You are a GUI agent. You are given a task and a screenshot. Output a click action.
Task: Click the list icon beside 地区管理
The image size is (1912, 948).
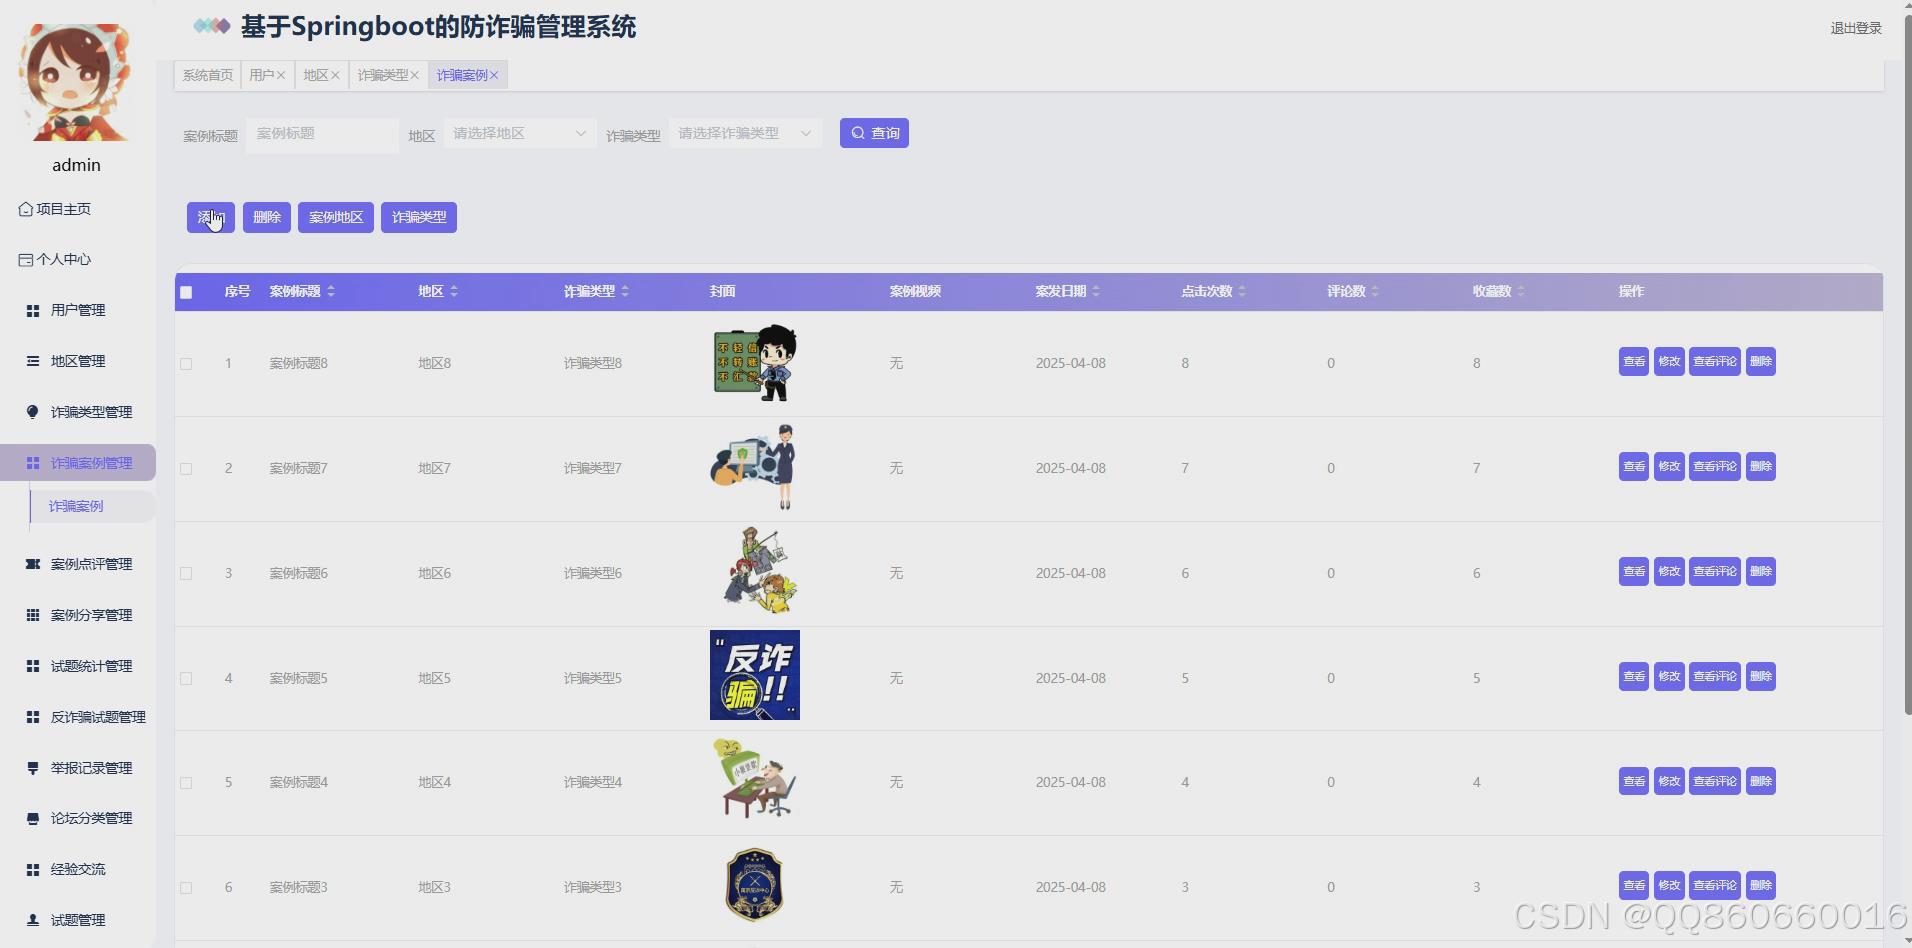(x=33, y=361)
